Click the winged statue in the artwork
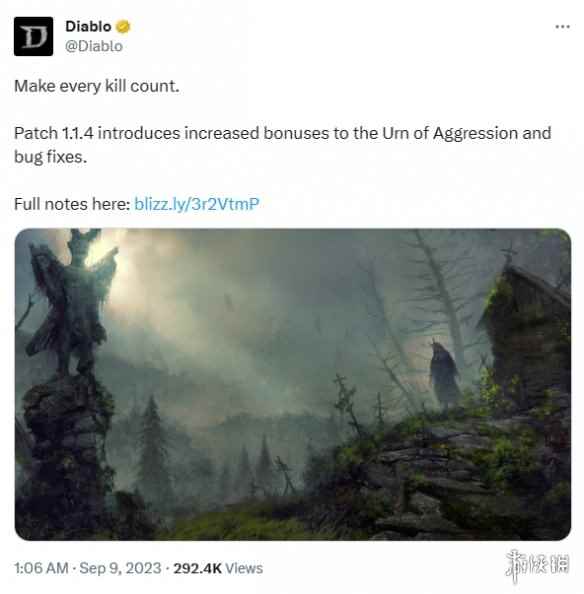 [x=72, y=303]
